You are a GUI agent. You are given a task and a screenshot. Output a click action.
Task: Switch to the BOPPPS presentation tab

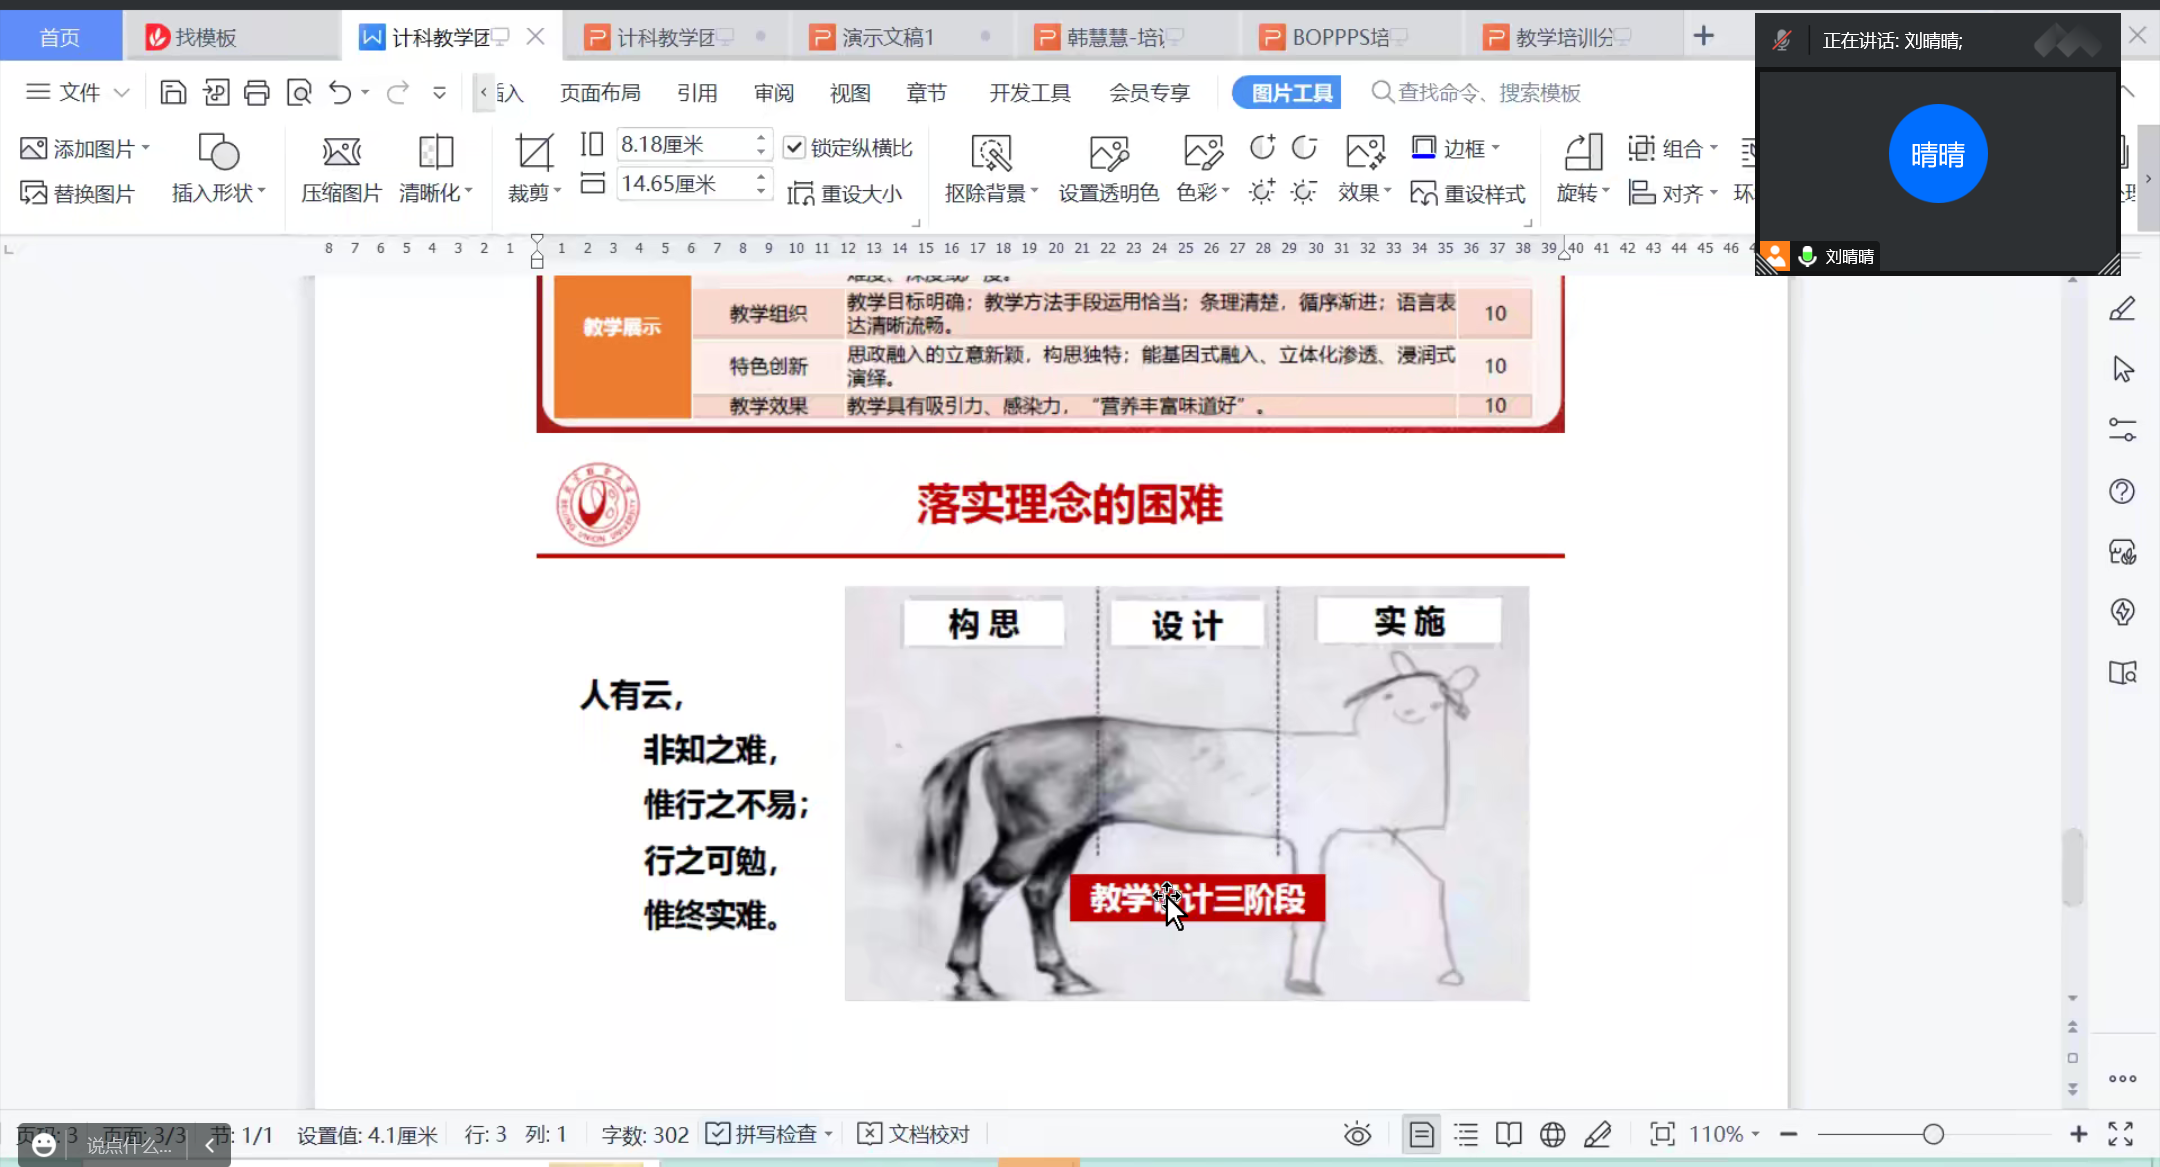1338,38
